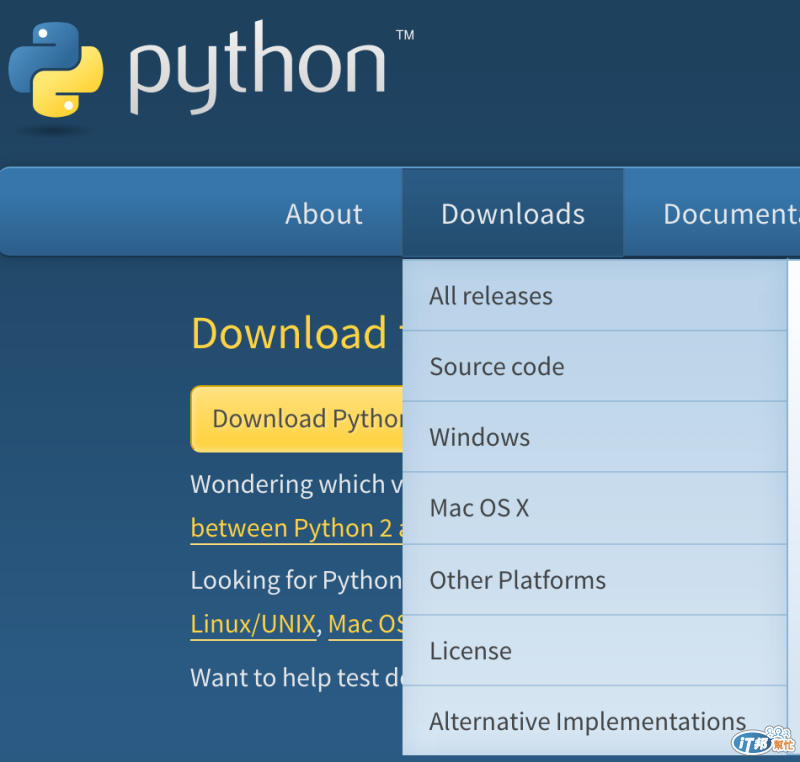Open License from Downloads dropdown
This screenshot has height=762, width=800.
[x=594, y=651]
